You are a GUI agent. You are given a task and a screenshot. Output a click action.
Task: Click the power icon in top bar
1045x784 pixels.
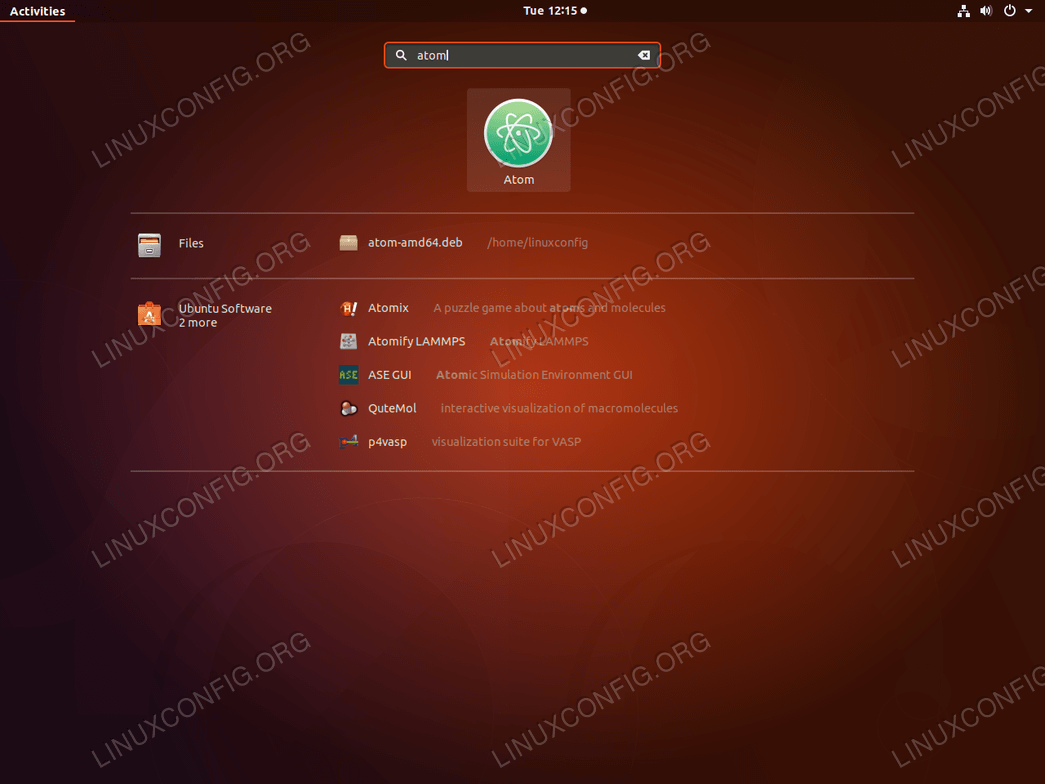[1010, 11]
